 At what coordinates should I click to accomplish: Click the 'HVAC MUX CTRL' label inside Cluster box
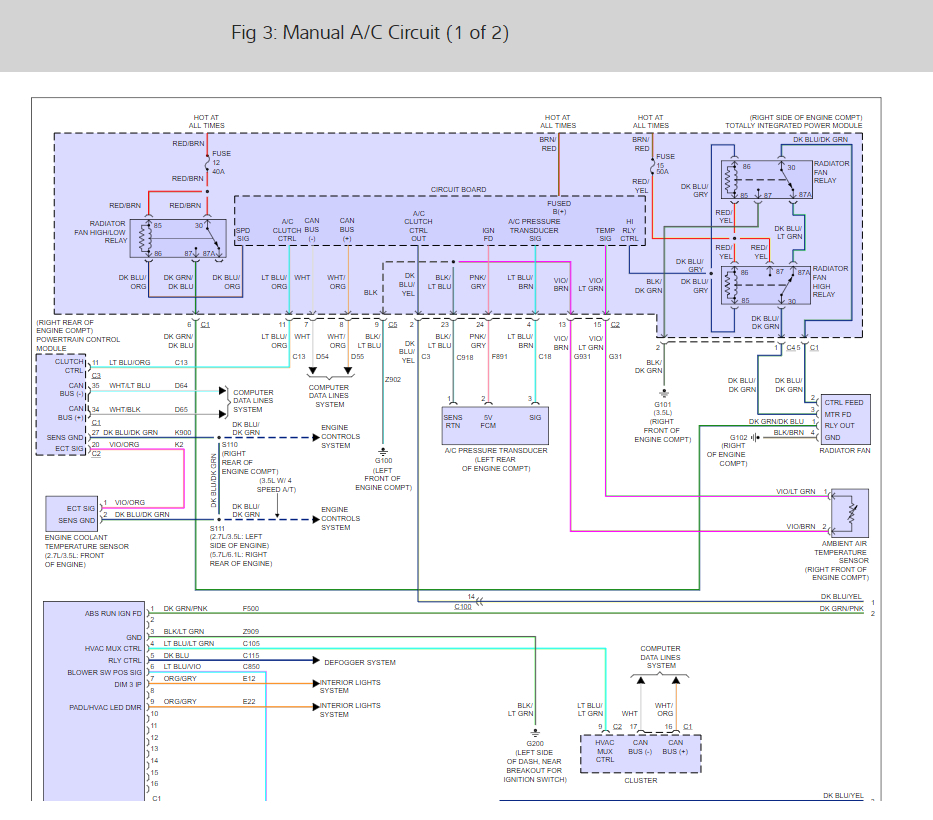coord(605,751)
